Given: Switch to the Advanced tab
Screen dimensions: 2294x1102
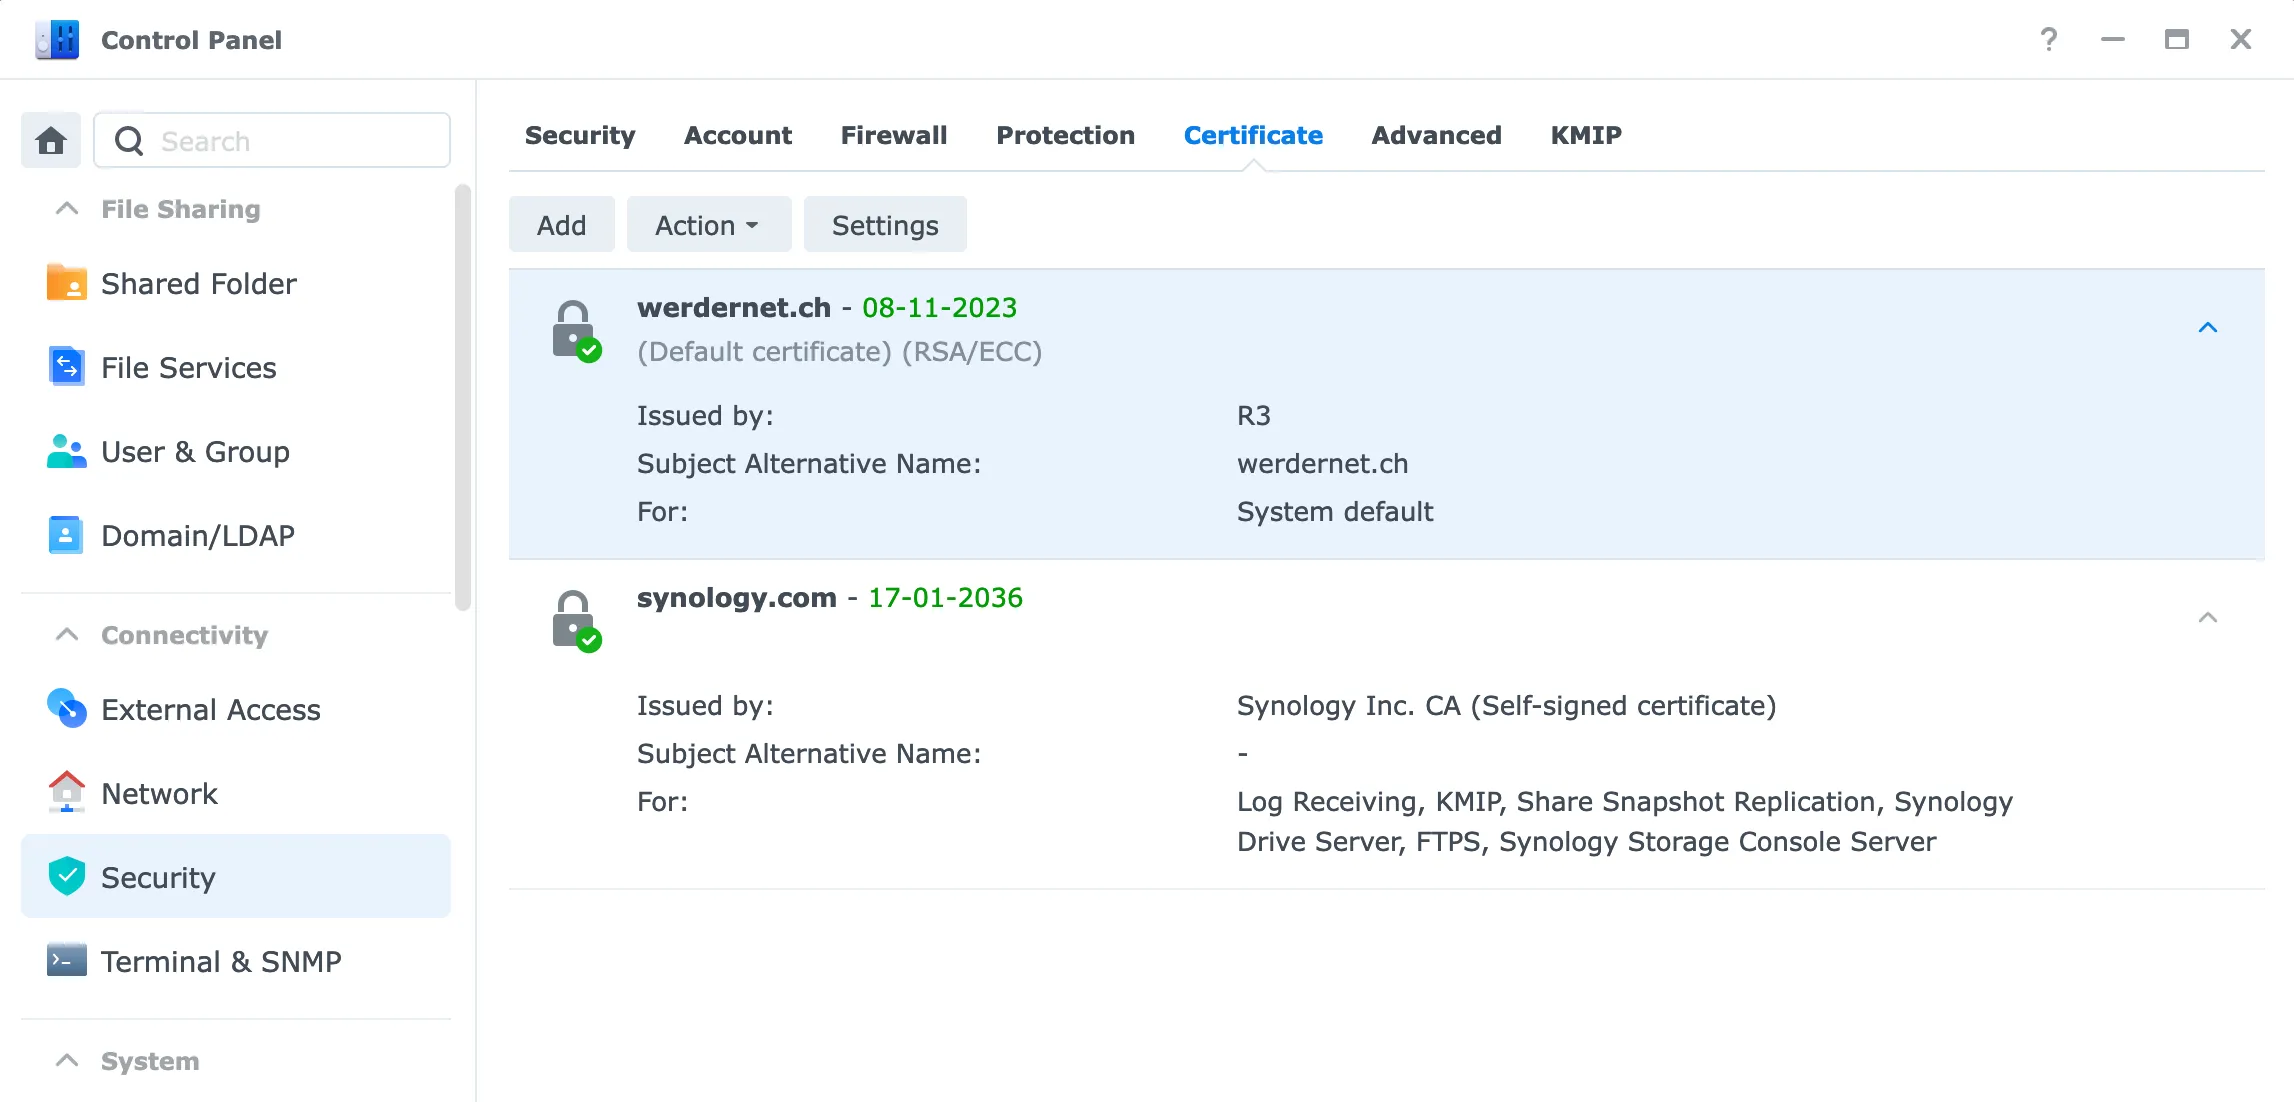Looking at the screenshot, I should [x=1437, y=135].
